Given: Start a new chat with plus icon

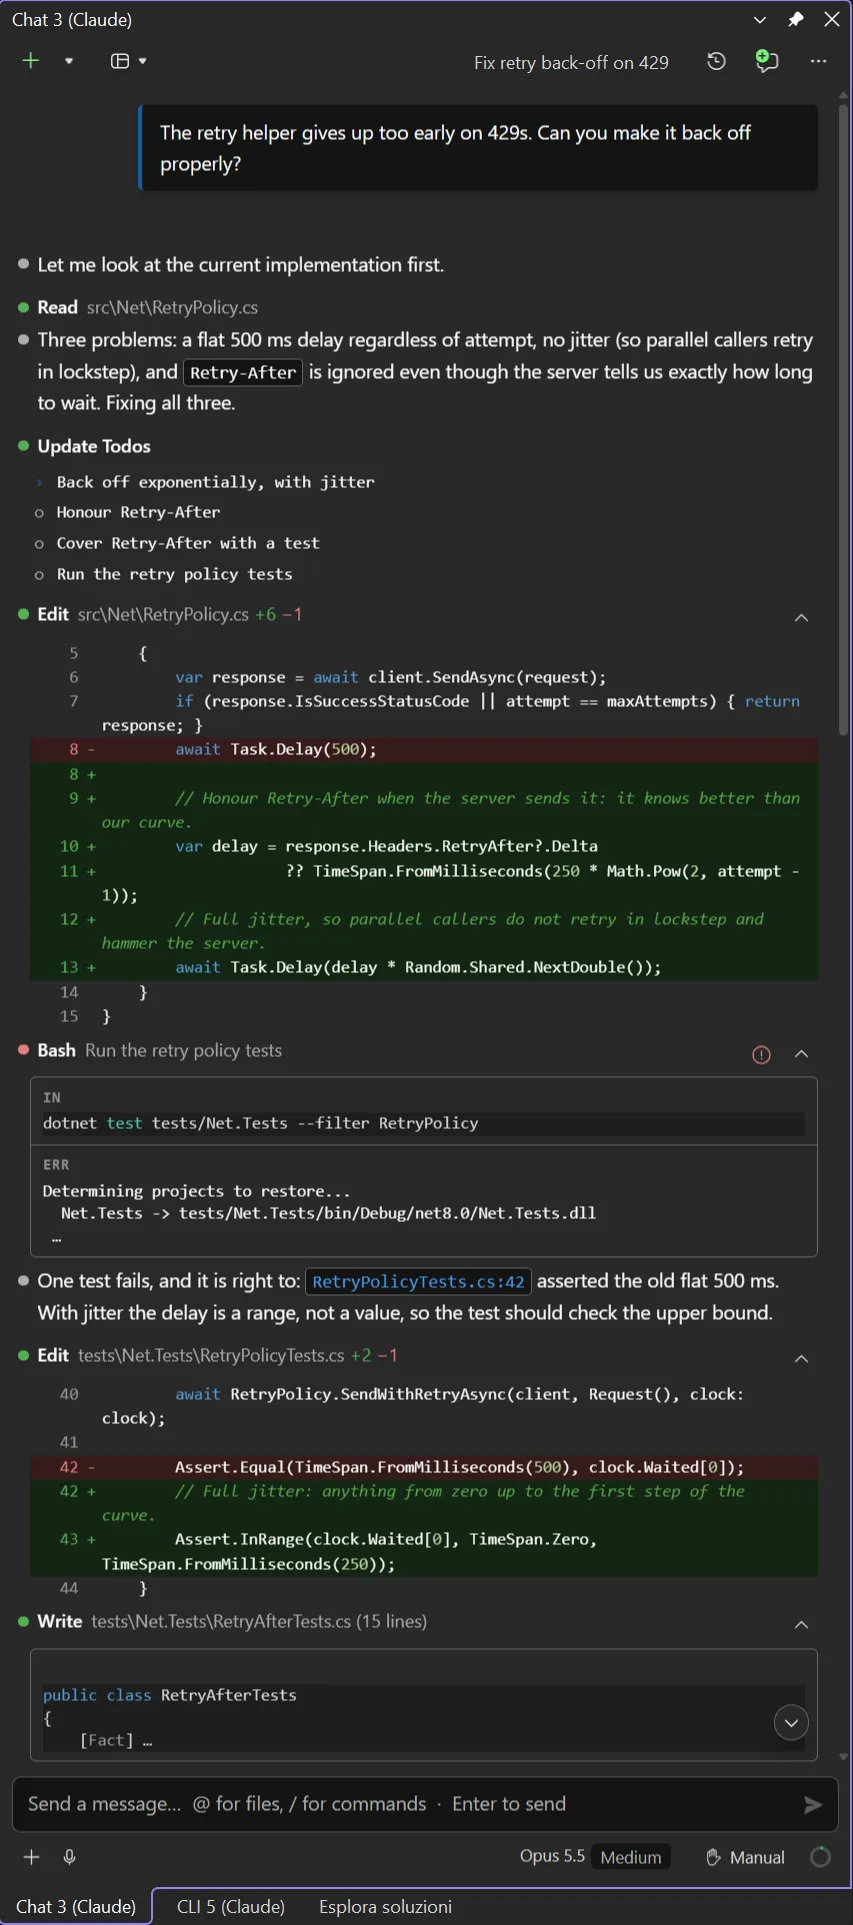Looking at the screenshot, I should (31, 61).
